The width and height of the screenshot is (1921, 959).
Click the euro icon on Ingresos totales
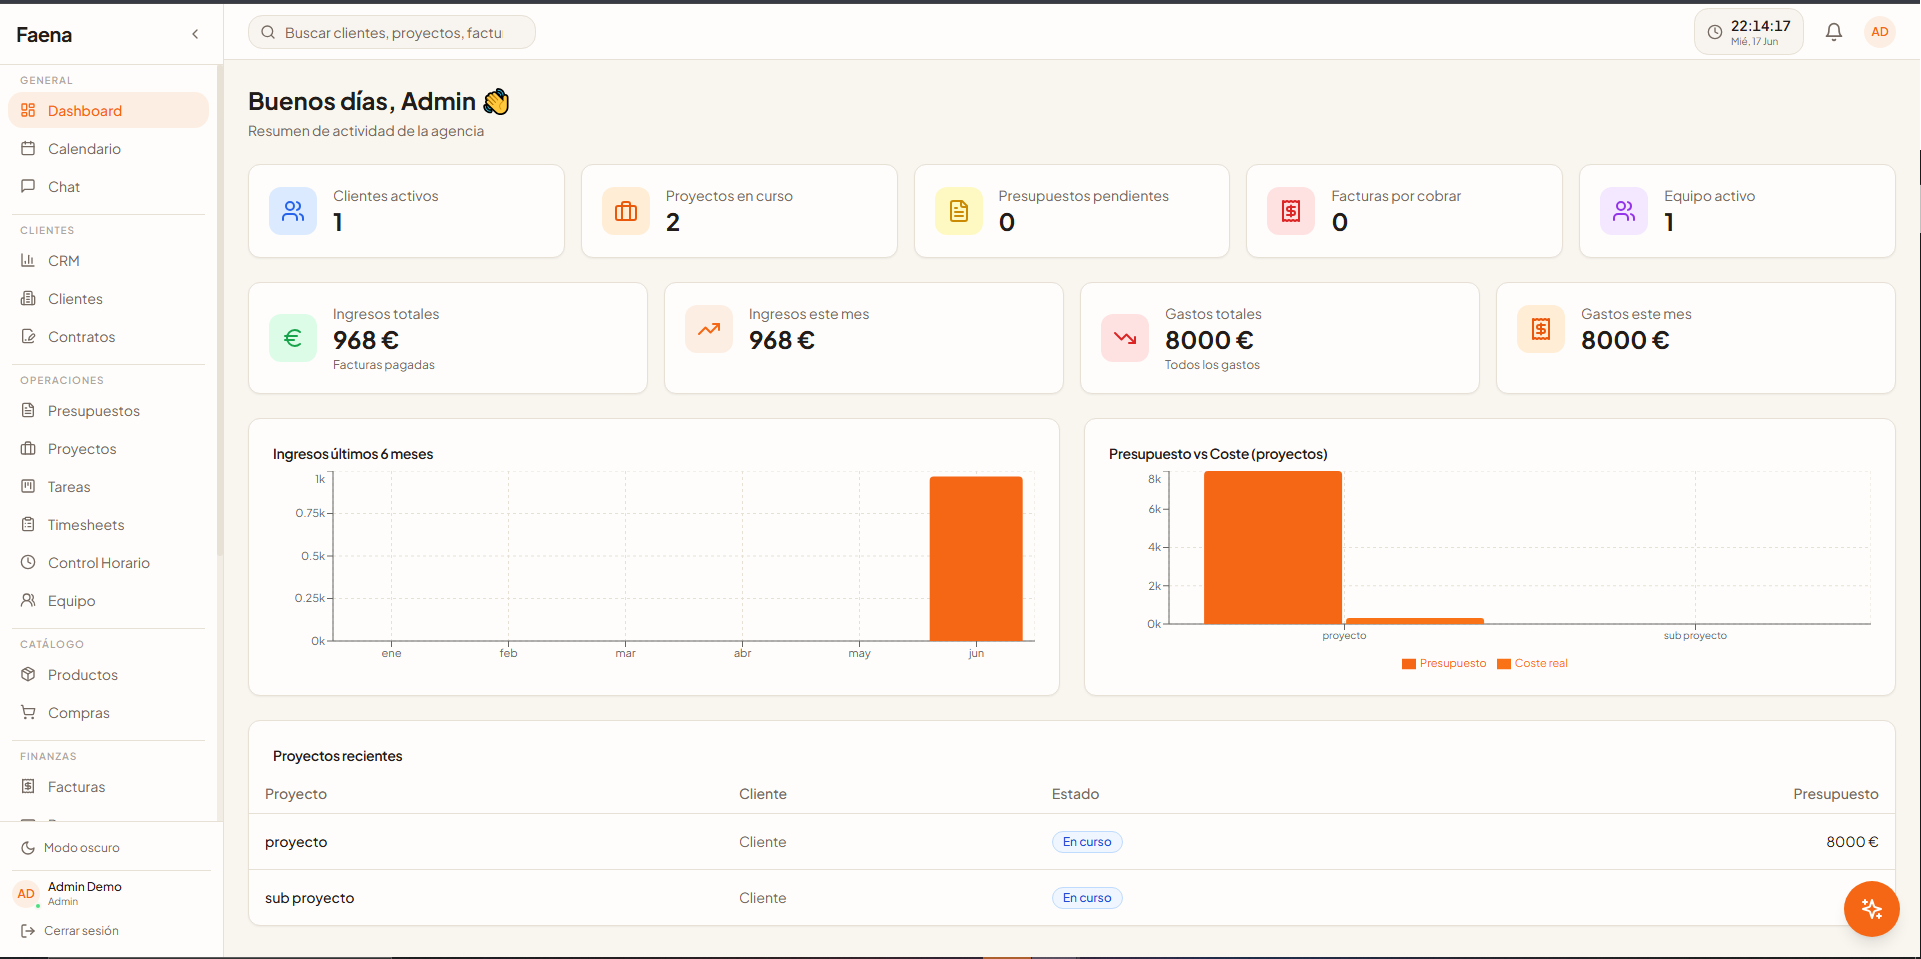pyautogui.click(x=293, y=338)
